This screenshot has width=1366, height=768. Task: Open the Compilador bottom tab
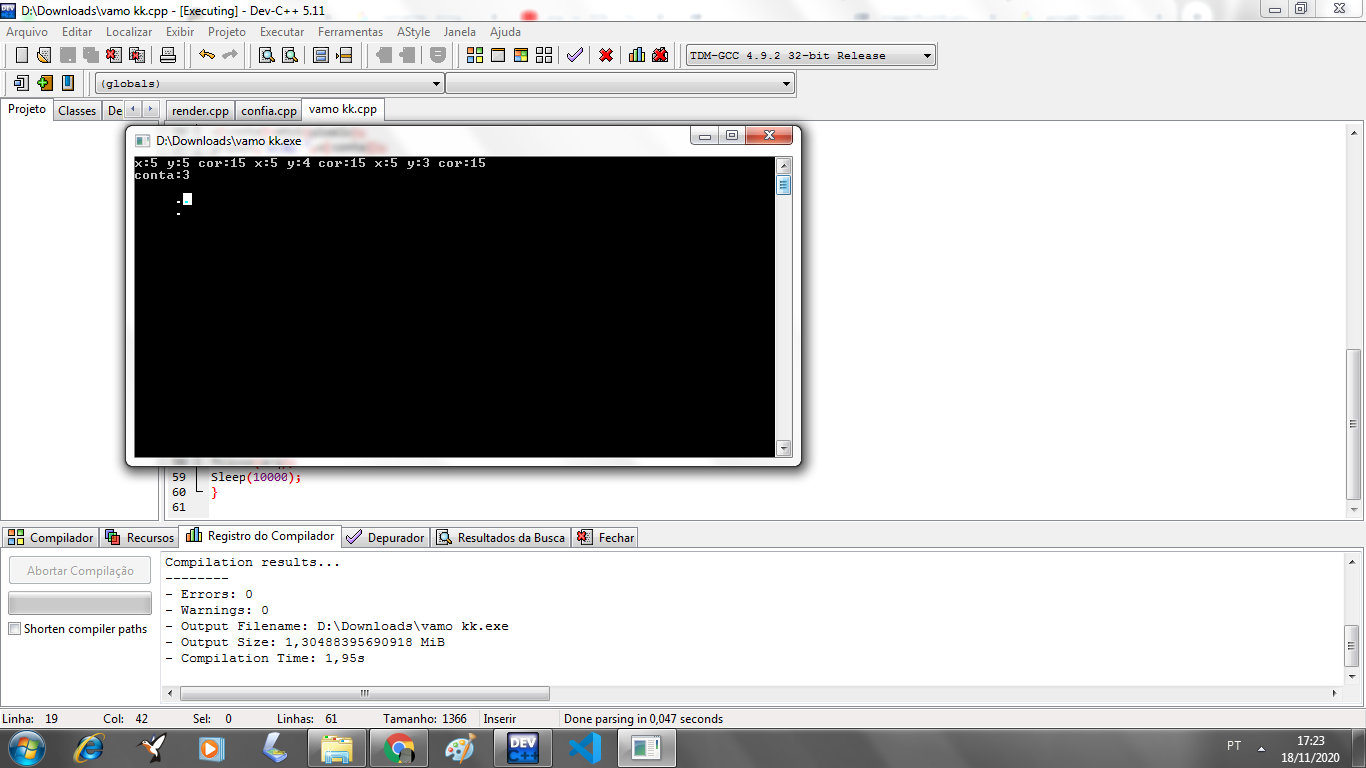click(51, 538)
